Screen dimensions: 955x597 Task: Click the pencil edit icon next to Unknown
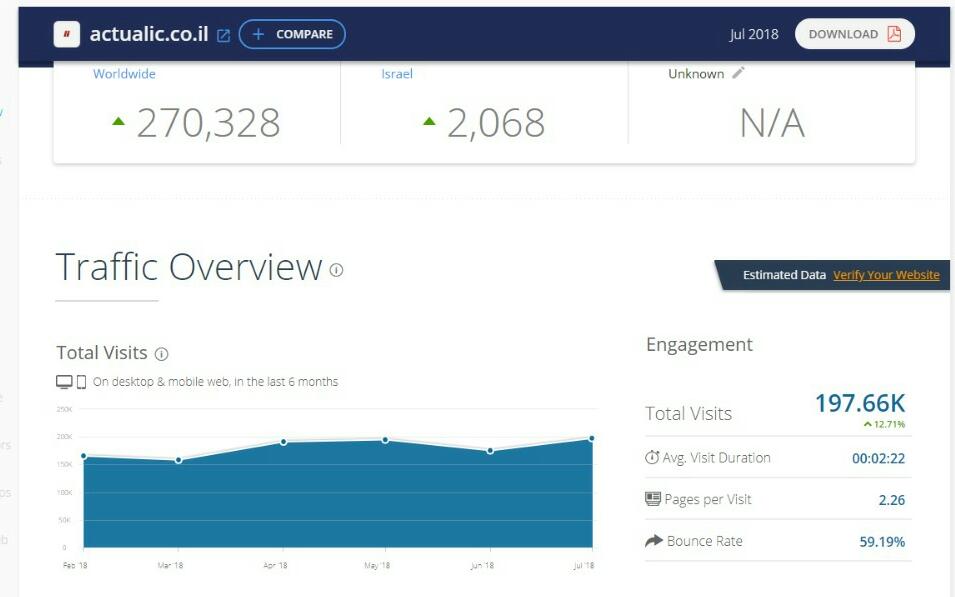[738, 73]
